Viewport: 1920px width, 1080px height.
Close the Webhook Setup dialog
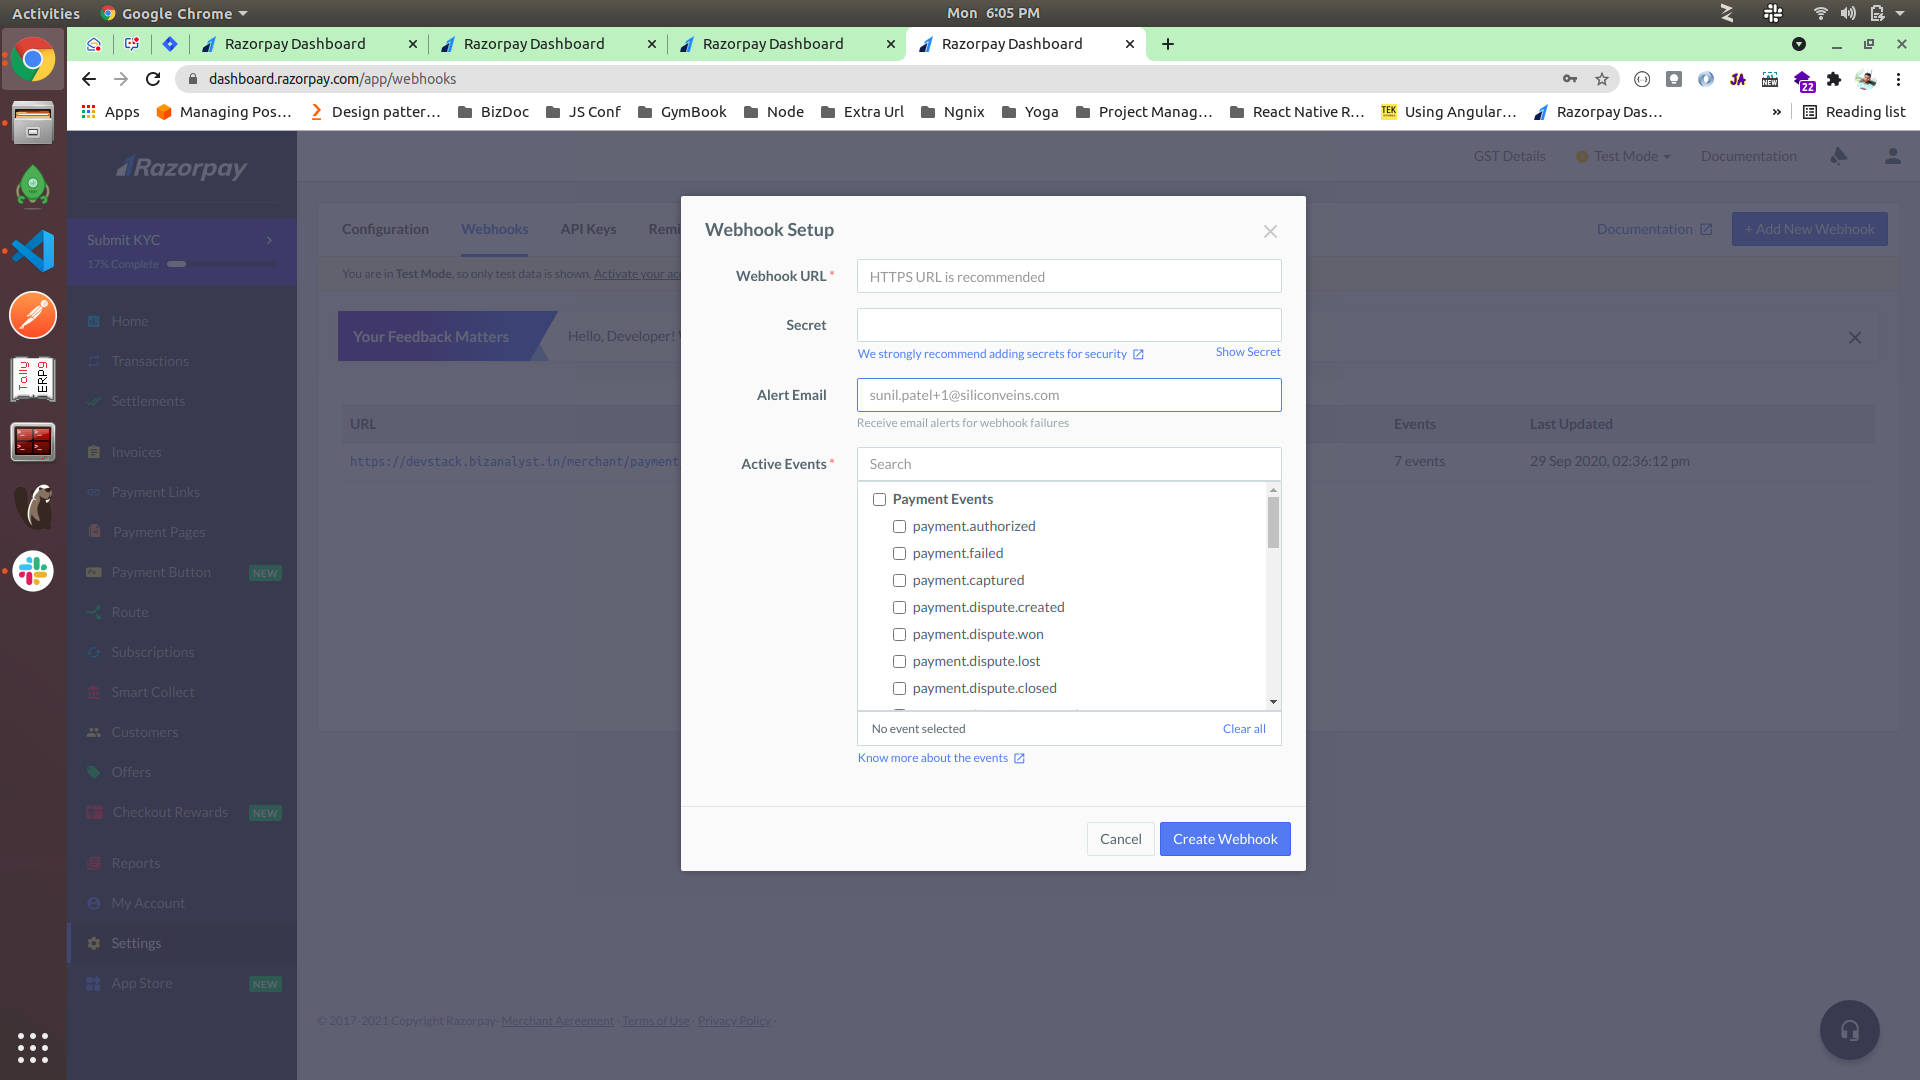pos(1270,232)
